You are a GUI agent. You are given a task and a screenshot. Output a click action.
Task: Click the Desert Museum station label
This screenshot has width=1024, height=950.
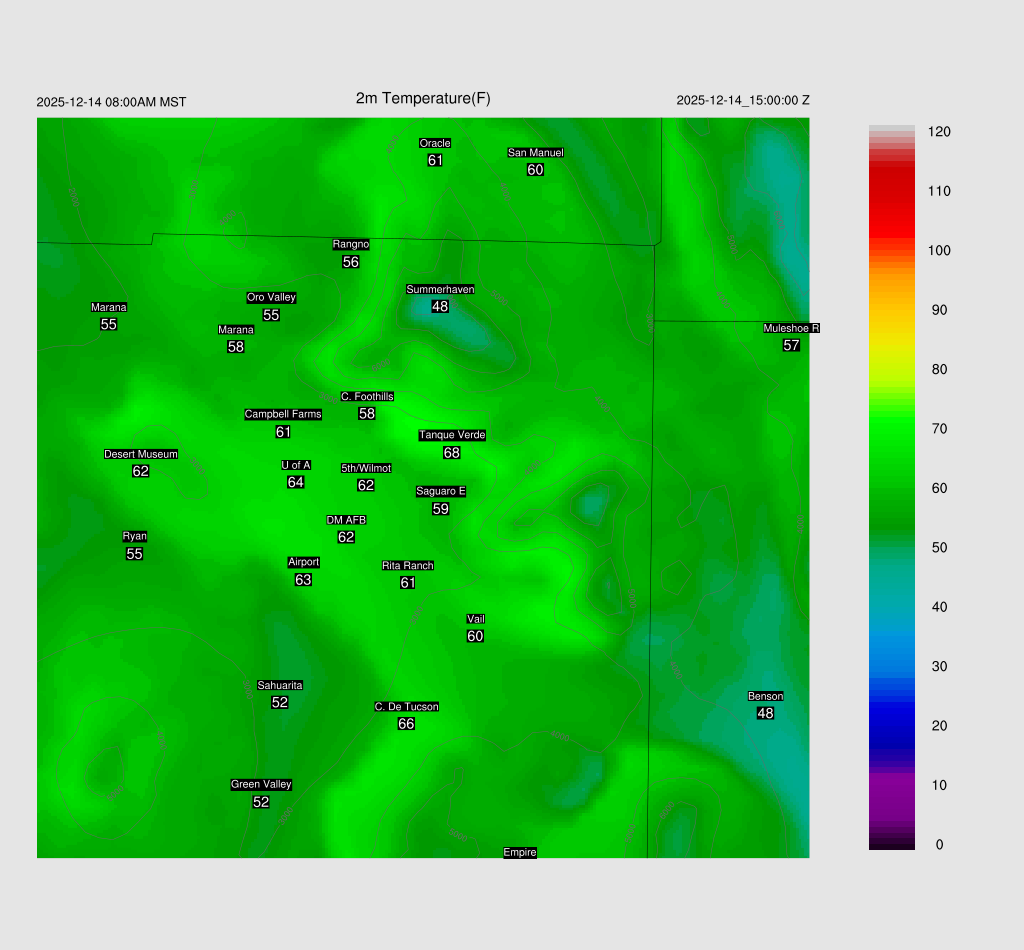tap(141, 454)
